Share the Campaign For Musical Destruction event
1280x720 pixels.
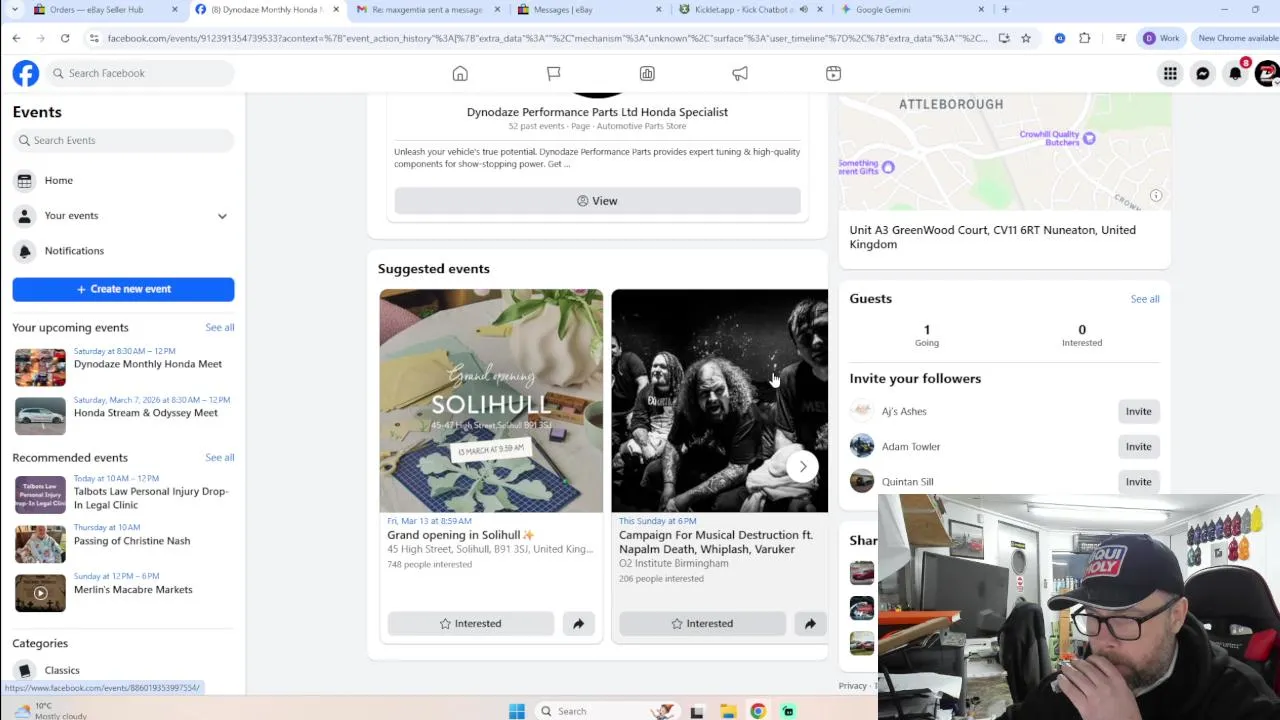click(x=810, y=623)
